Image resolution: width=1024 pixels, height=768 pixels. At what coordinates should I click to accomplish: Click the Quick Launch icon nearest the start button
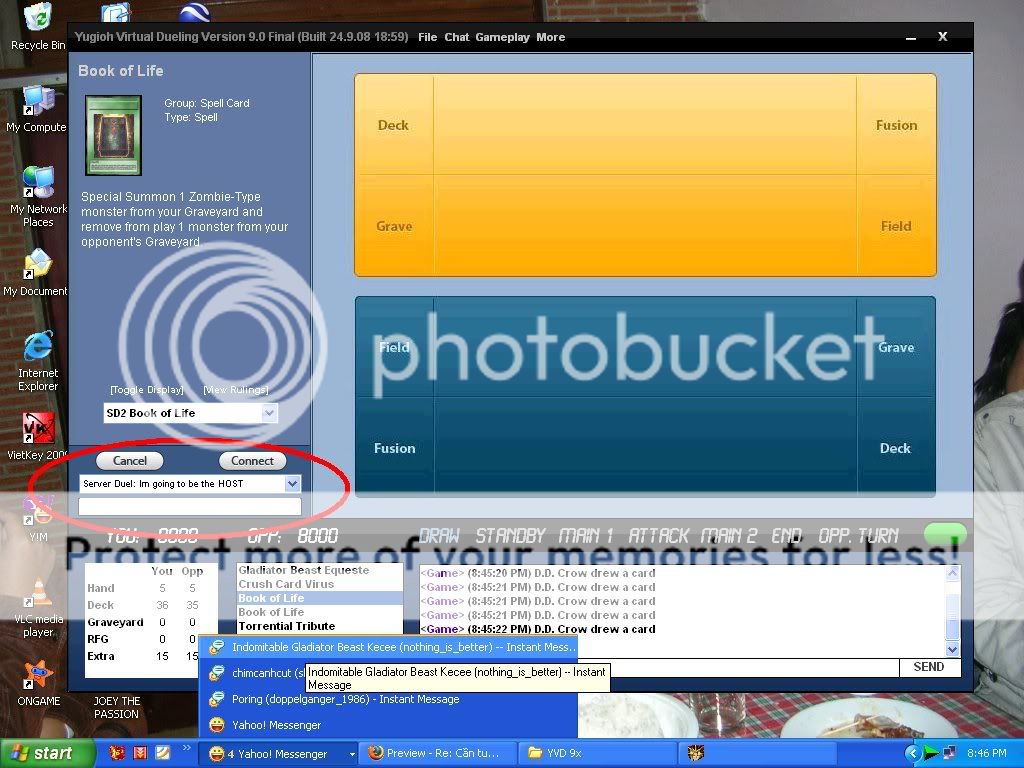118,753
